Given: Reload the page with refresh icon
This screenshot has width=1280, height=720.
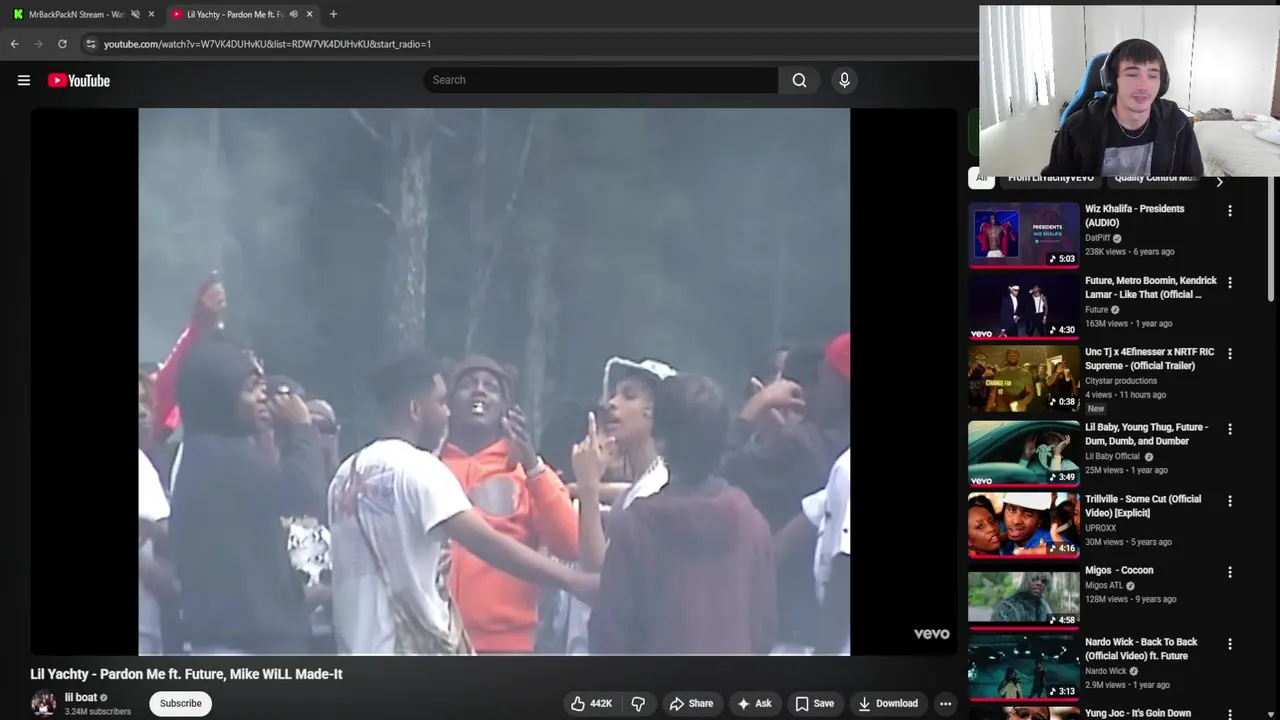Looking at the screenshot, I should [62, 44].
